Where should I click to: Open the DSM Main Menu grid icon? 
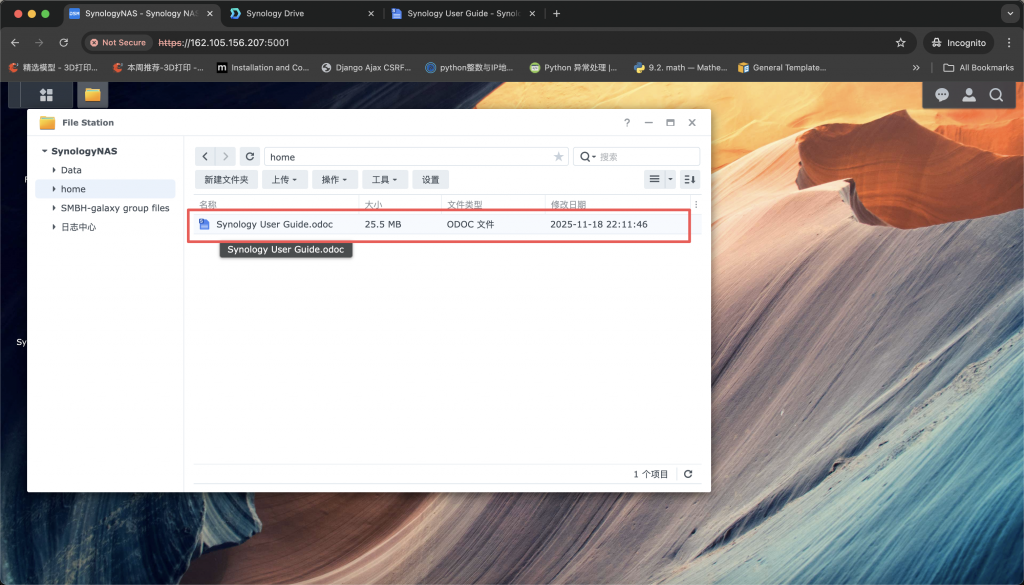pyautogui.click(x=46, y=95)
